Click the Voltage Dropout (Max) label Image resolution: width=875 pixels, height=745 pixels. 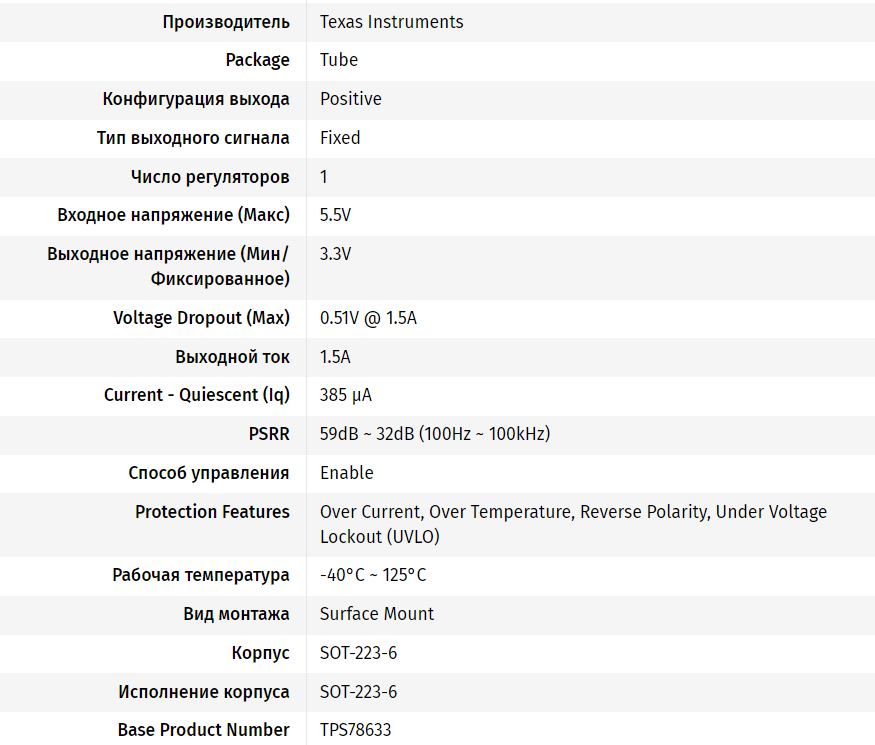tap(201, 318)
